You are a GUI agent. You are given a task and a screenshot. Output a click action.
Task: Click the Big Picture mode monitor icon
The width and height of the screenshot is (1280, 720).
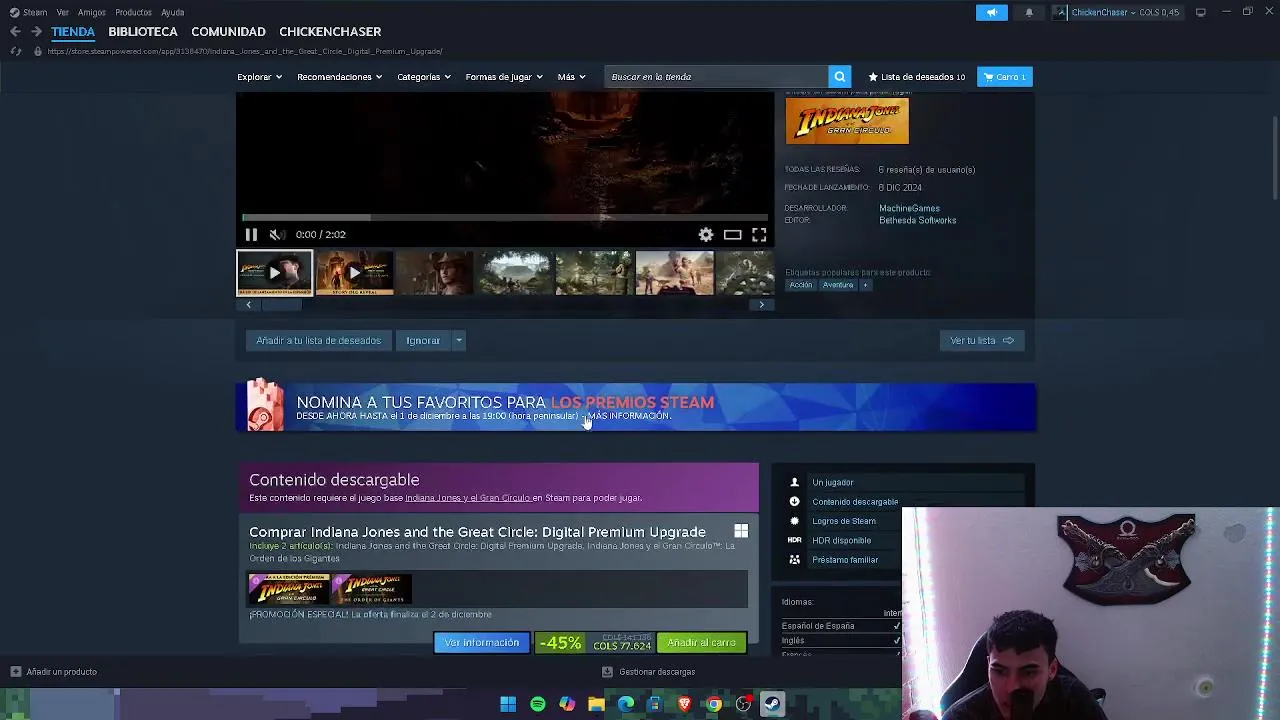click(x=1200, y=12)
